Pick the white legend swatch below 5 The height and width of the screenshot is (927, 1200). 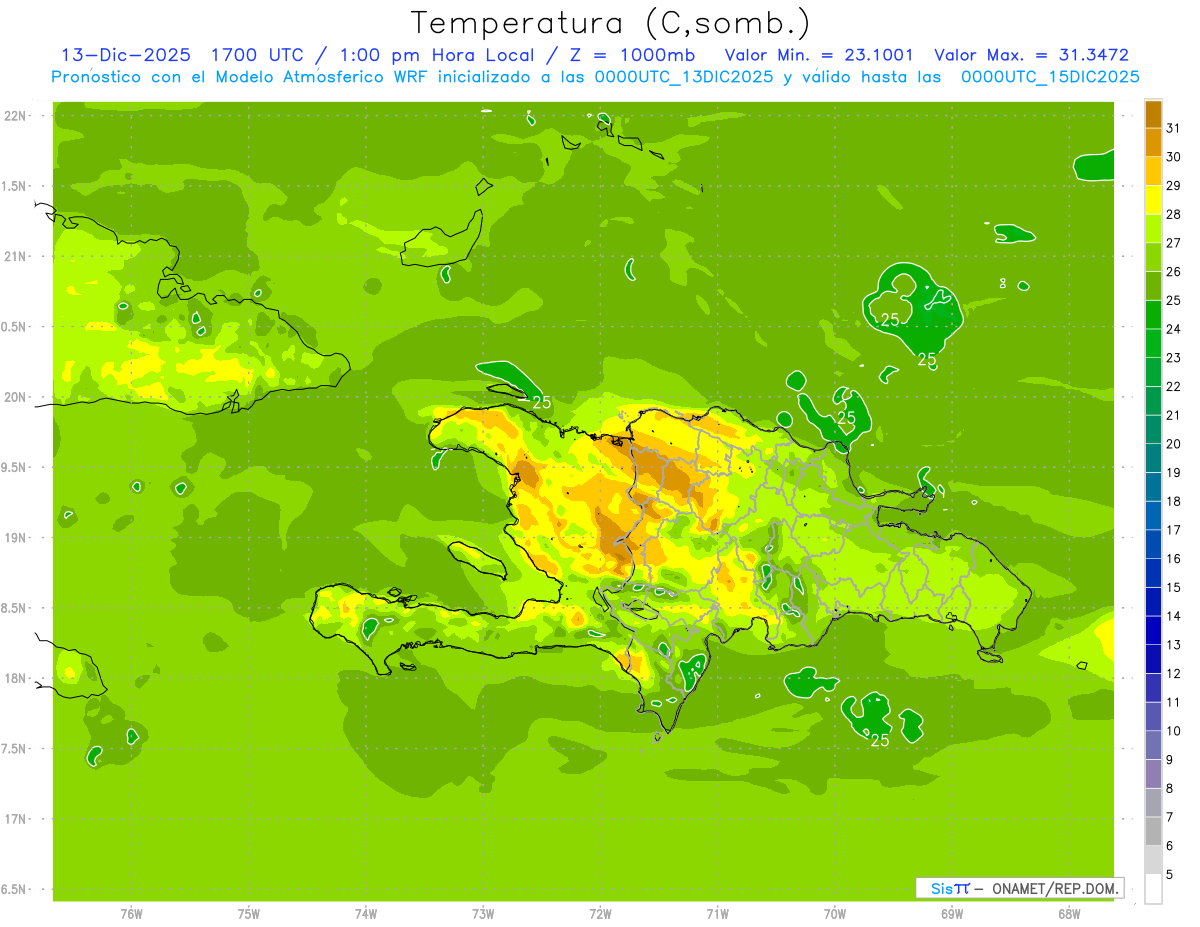point(1153,889)
